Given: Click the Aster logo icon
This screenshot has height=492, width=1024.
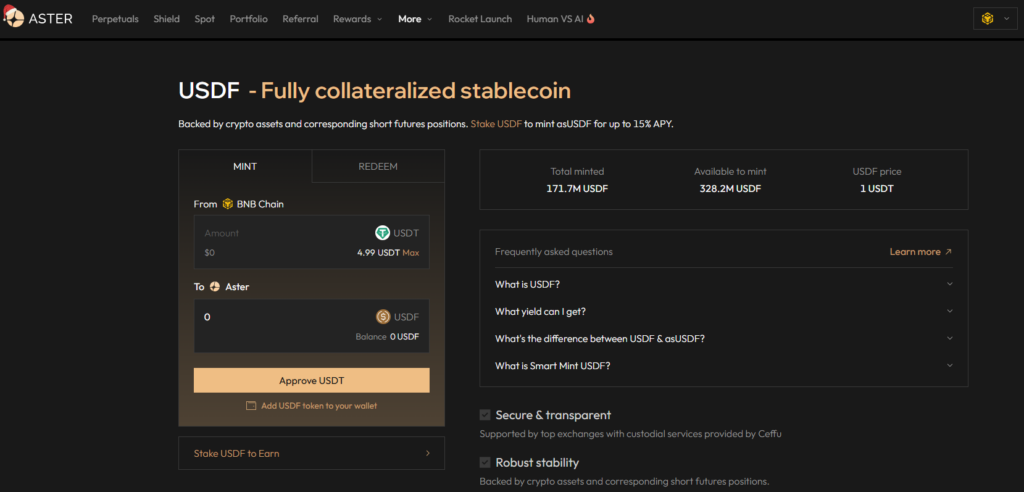Looking at the screenshot, I should pos(14,18).
